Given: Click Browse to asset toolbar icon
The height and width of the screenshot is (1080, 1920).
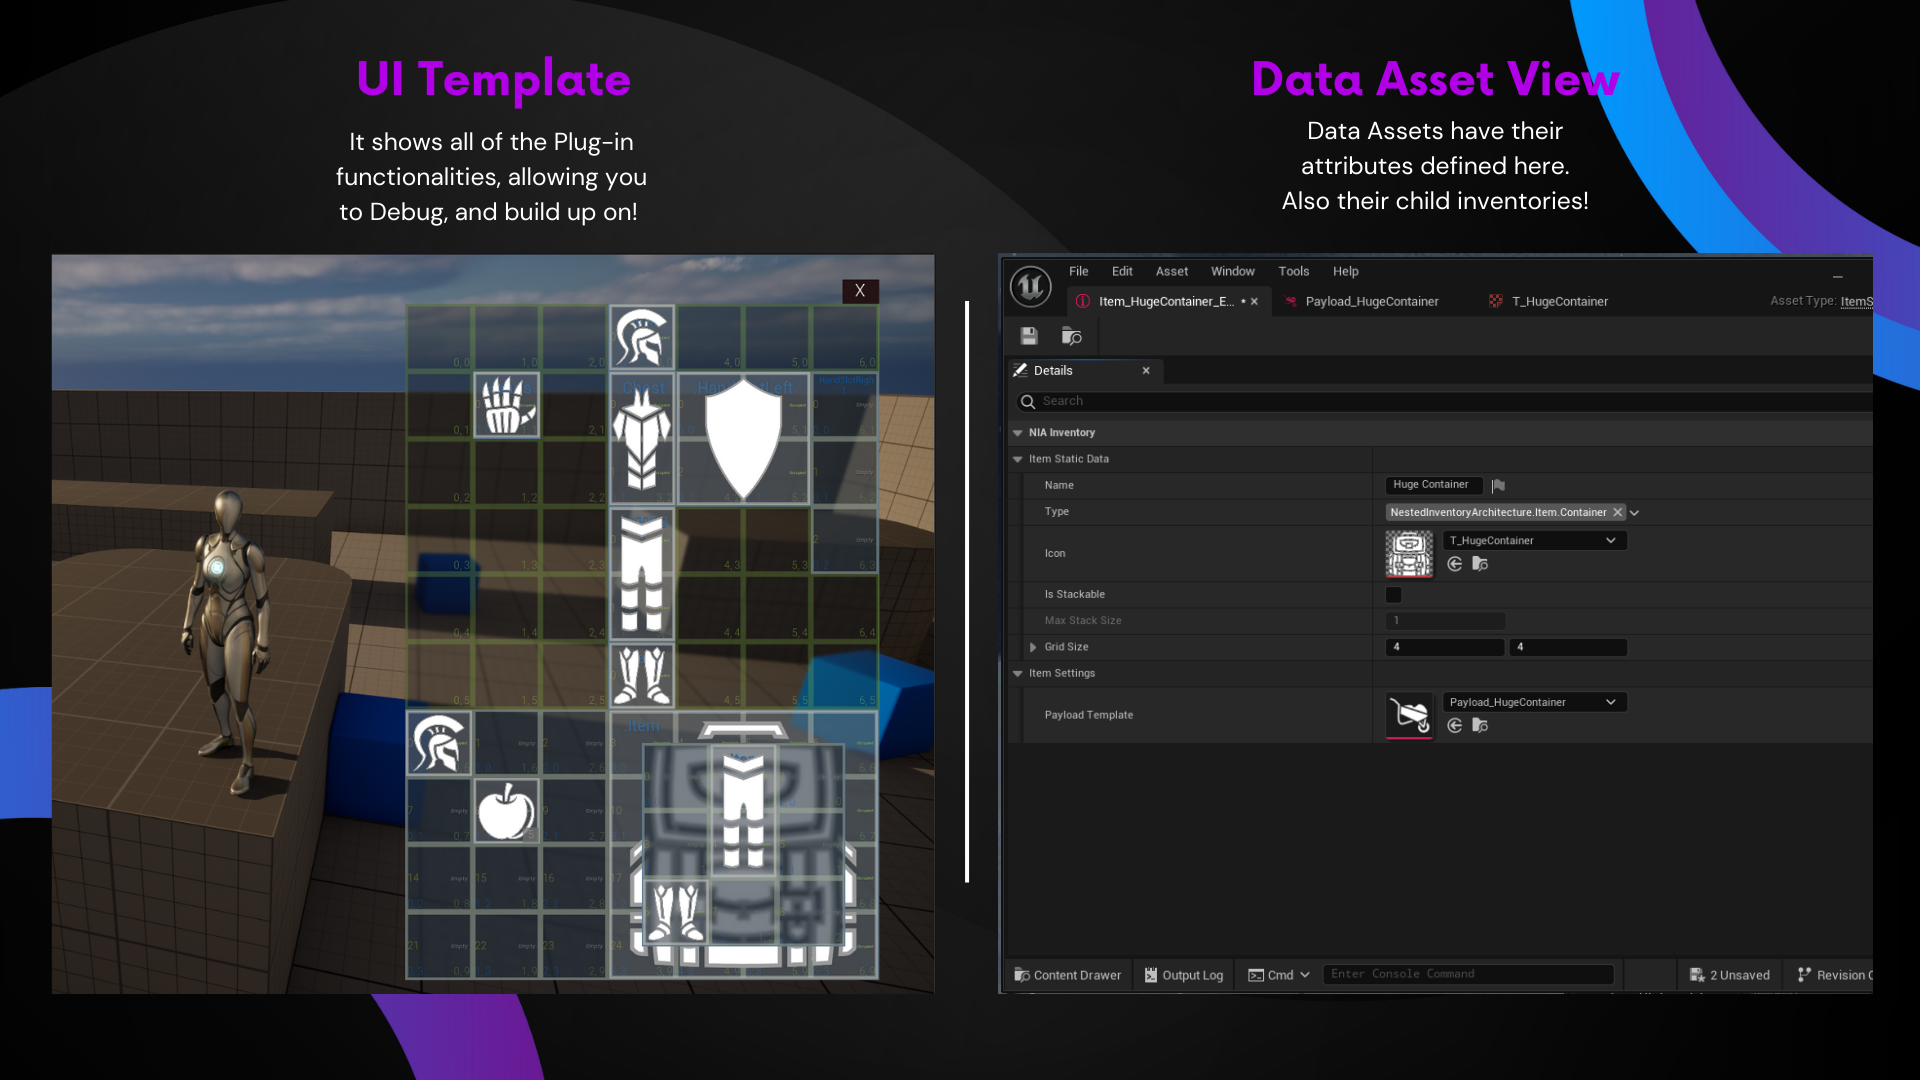Looking at the screenshot, I should pos(1071,336).
